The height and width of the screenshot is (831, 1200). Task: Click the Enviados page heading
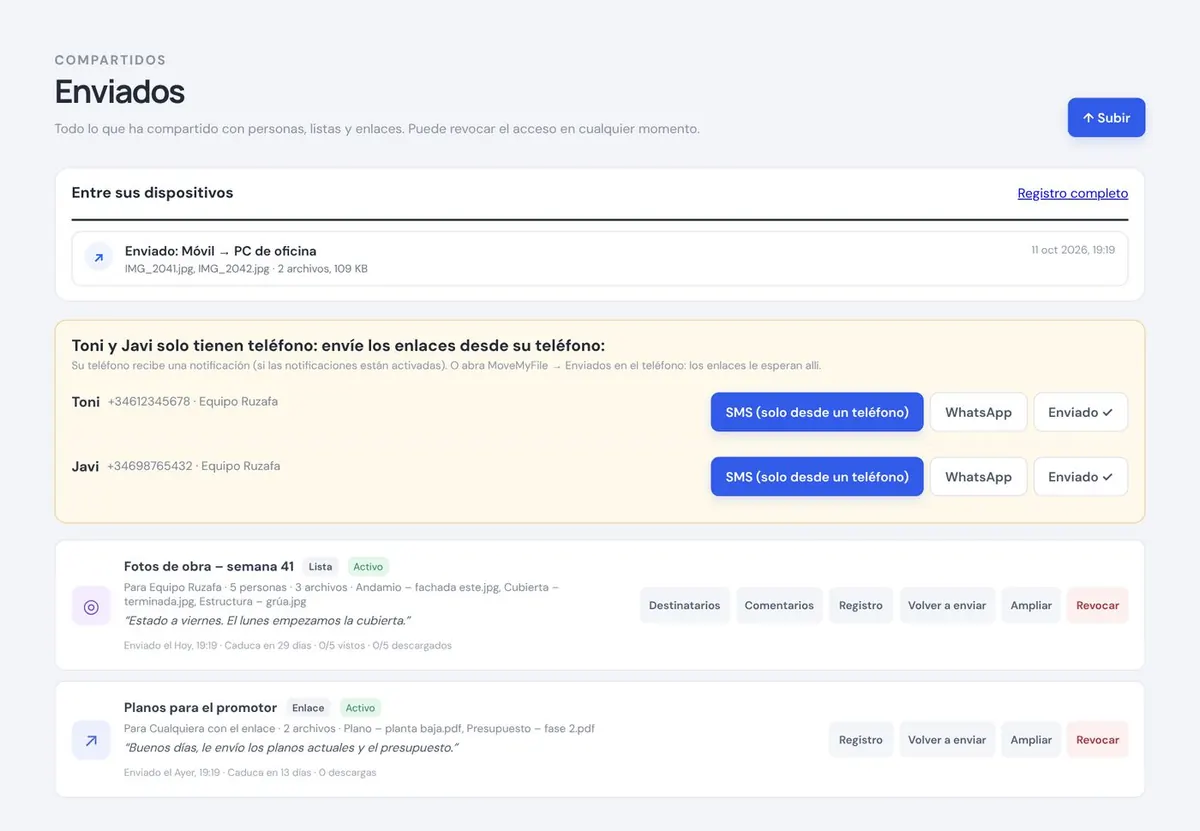(120, 92)
